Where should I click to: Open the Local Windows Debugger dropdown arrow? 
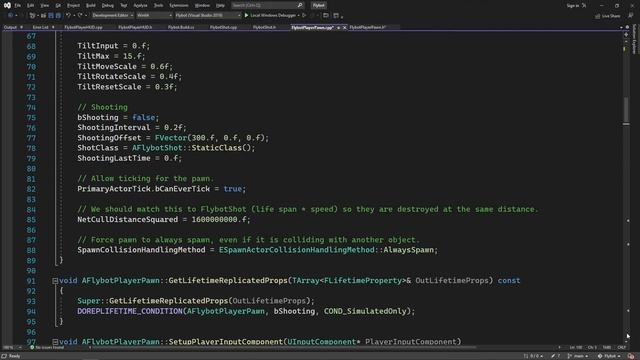pyautogui.click(x=299, y=16)
